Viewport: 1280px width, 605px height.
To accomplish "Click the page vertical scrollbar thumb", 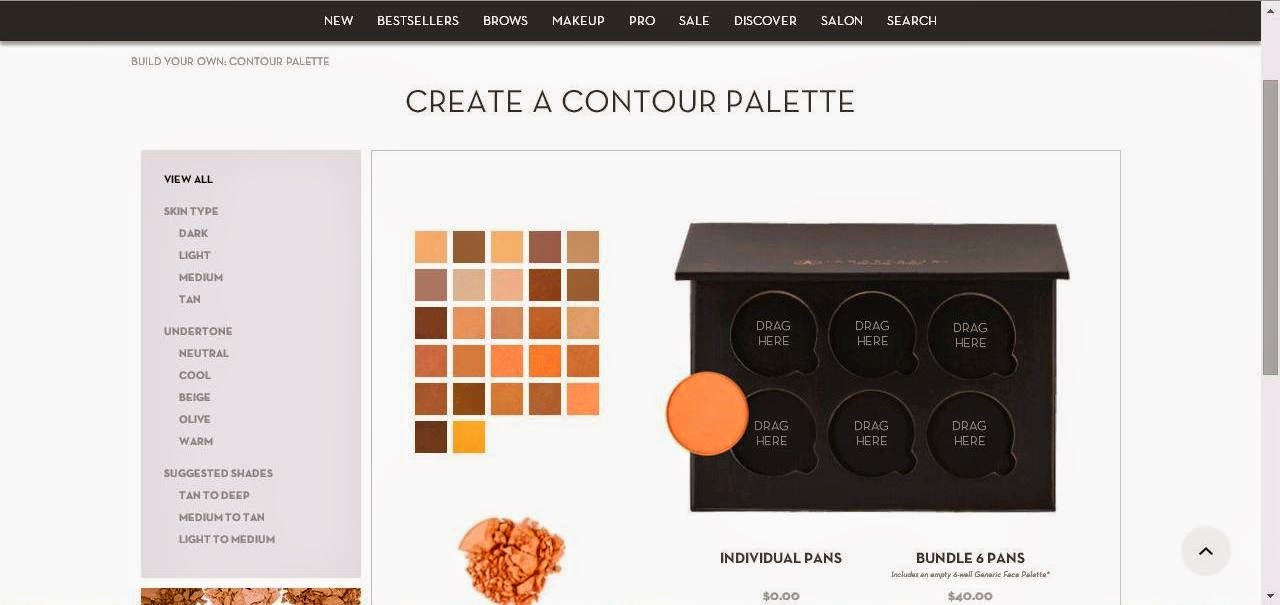I will coord(1270,227).
